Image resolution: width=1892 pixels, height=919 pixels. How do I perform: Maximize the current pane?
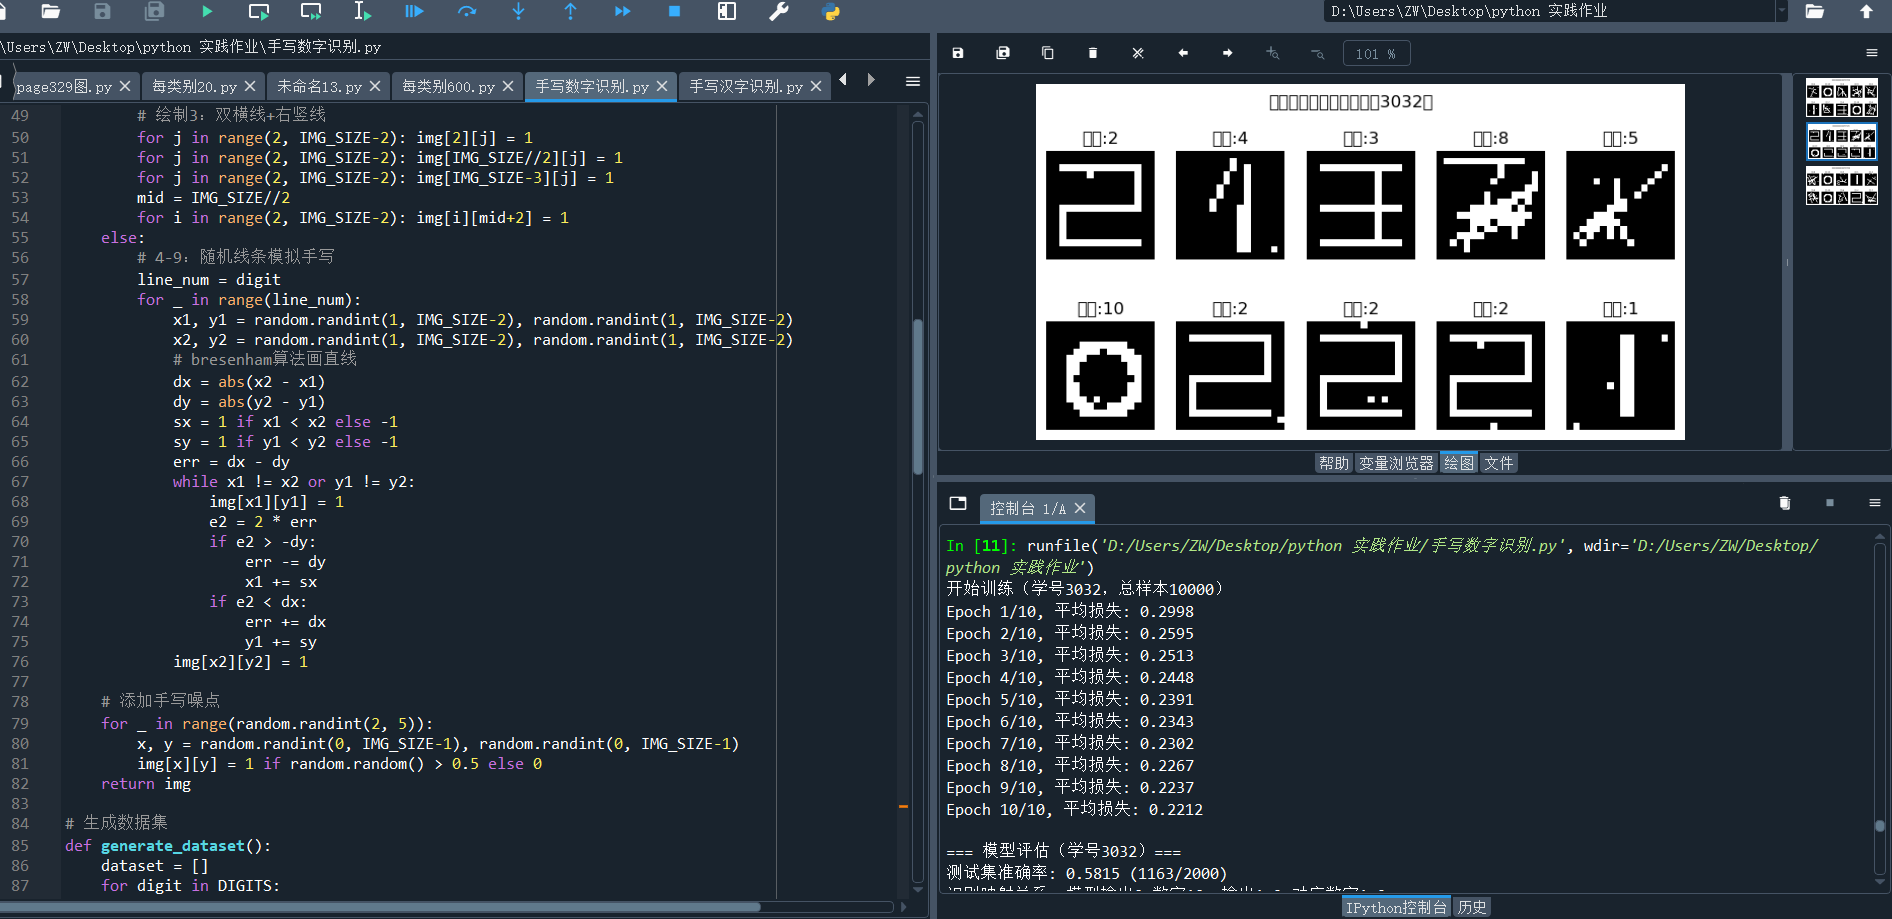[727, 11]
